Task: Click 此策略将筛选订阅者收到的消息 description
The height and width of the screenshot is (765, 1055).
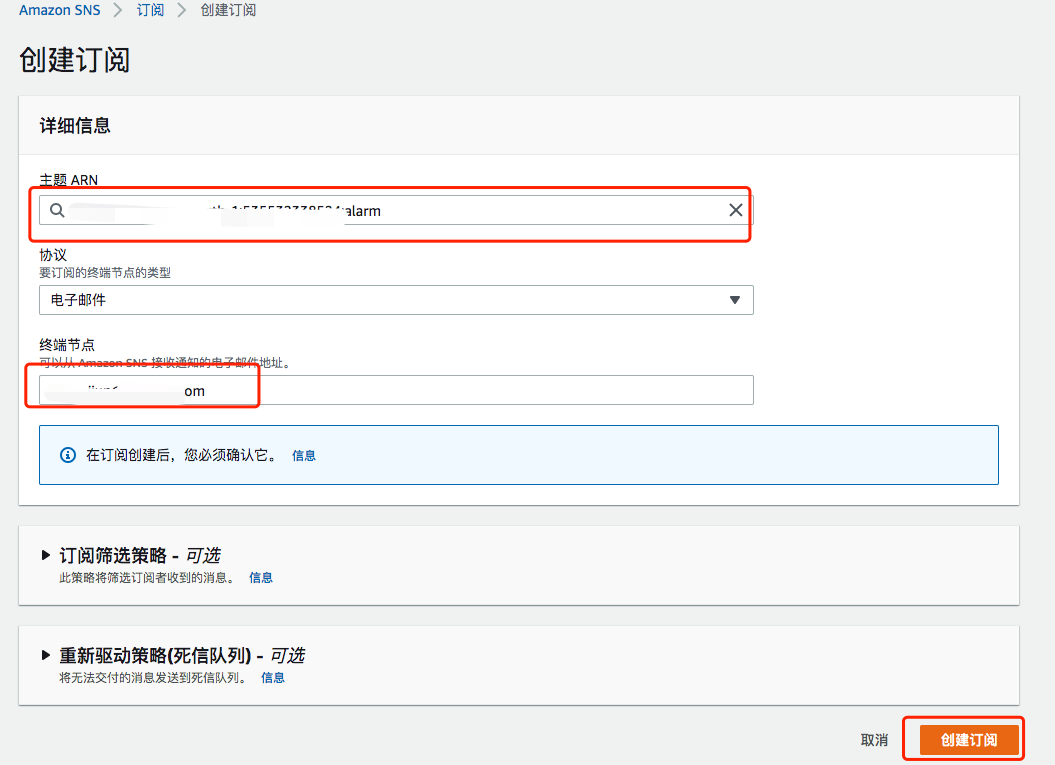Action: click(x=146, y=577)
